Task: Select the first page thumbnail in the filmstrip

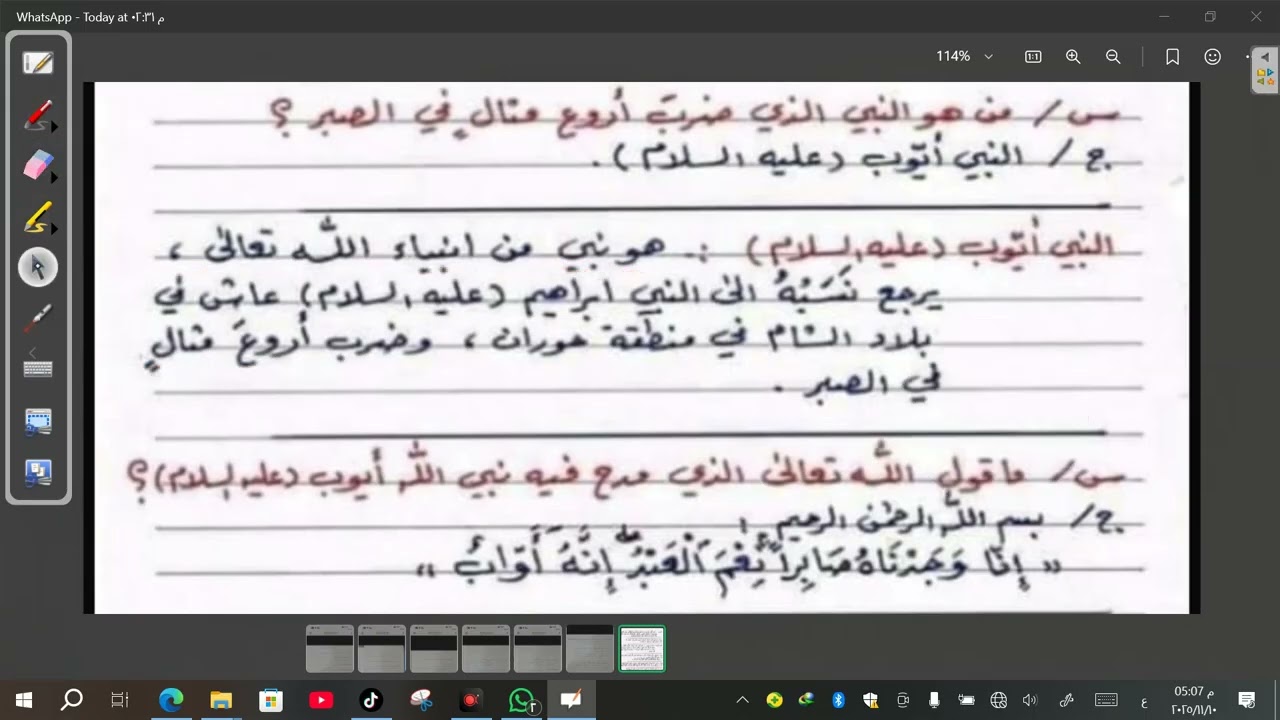Action: pos(330,649)
